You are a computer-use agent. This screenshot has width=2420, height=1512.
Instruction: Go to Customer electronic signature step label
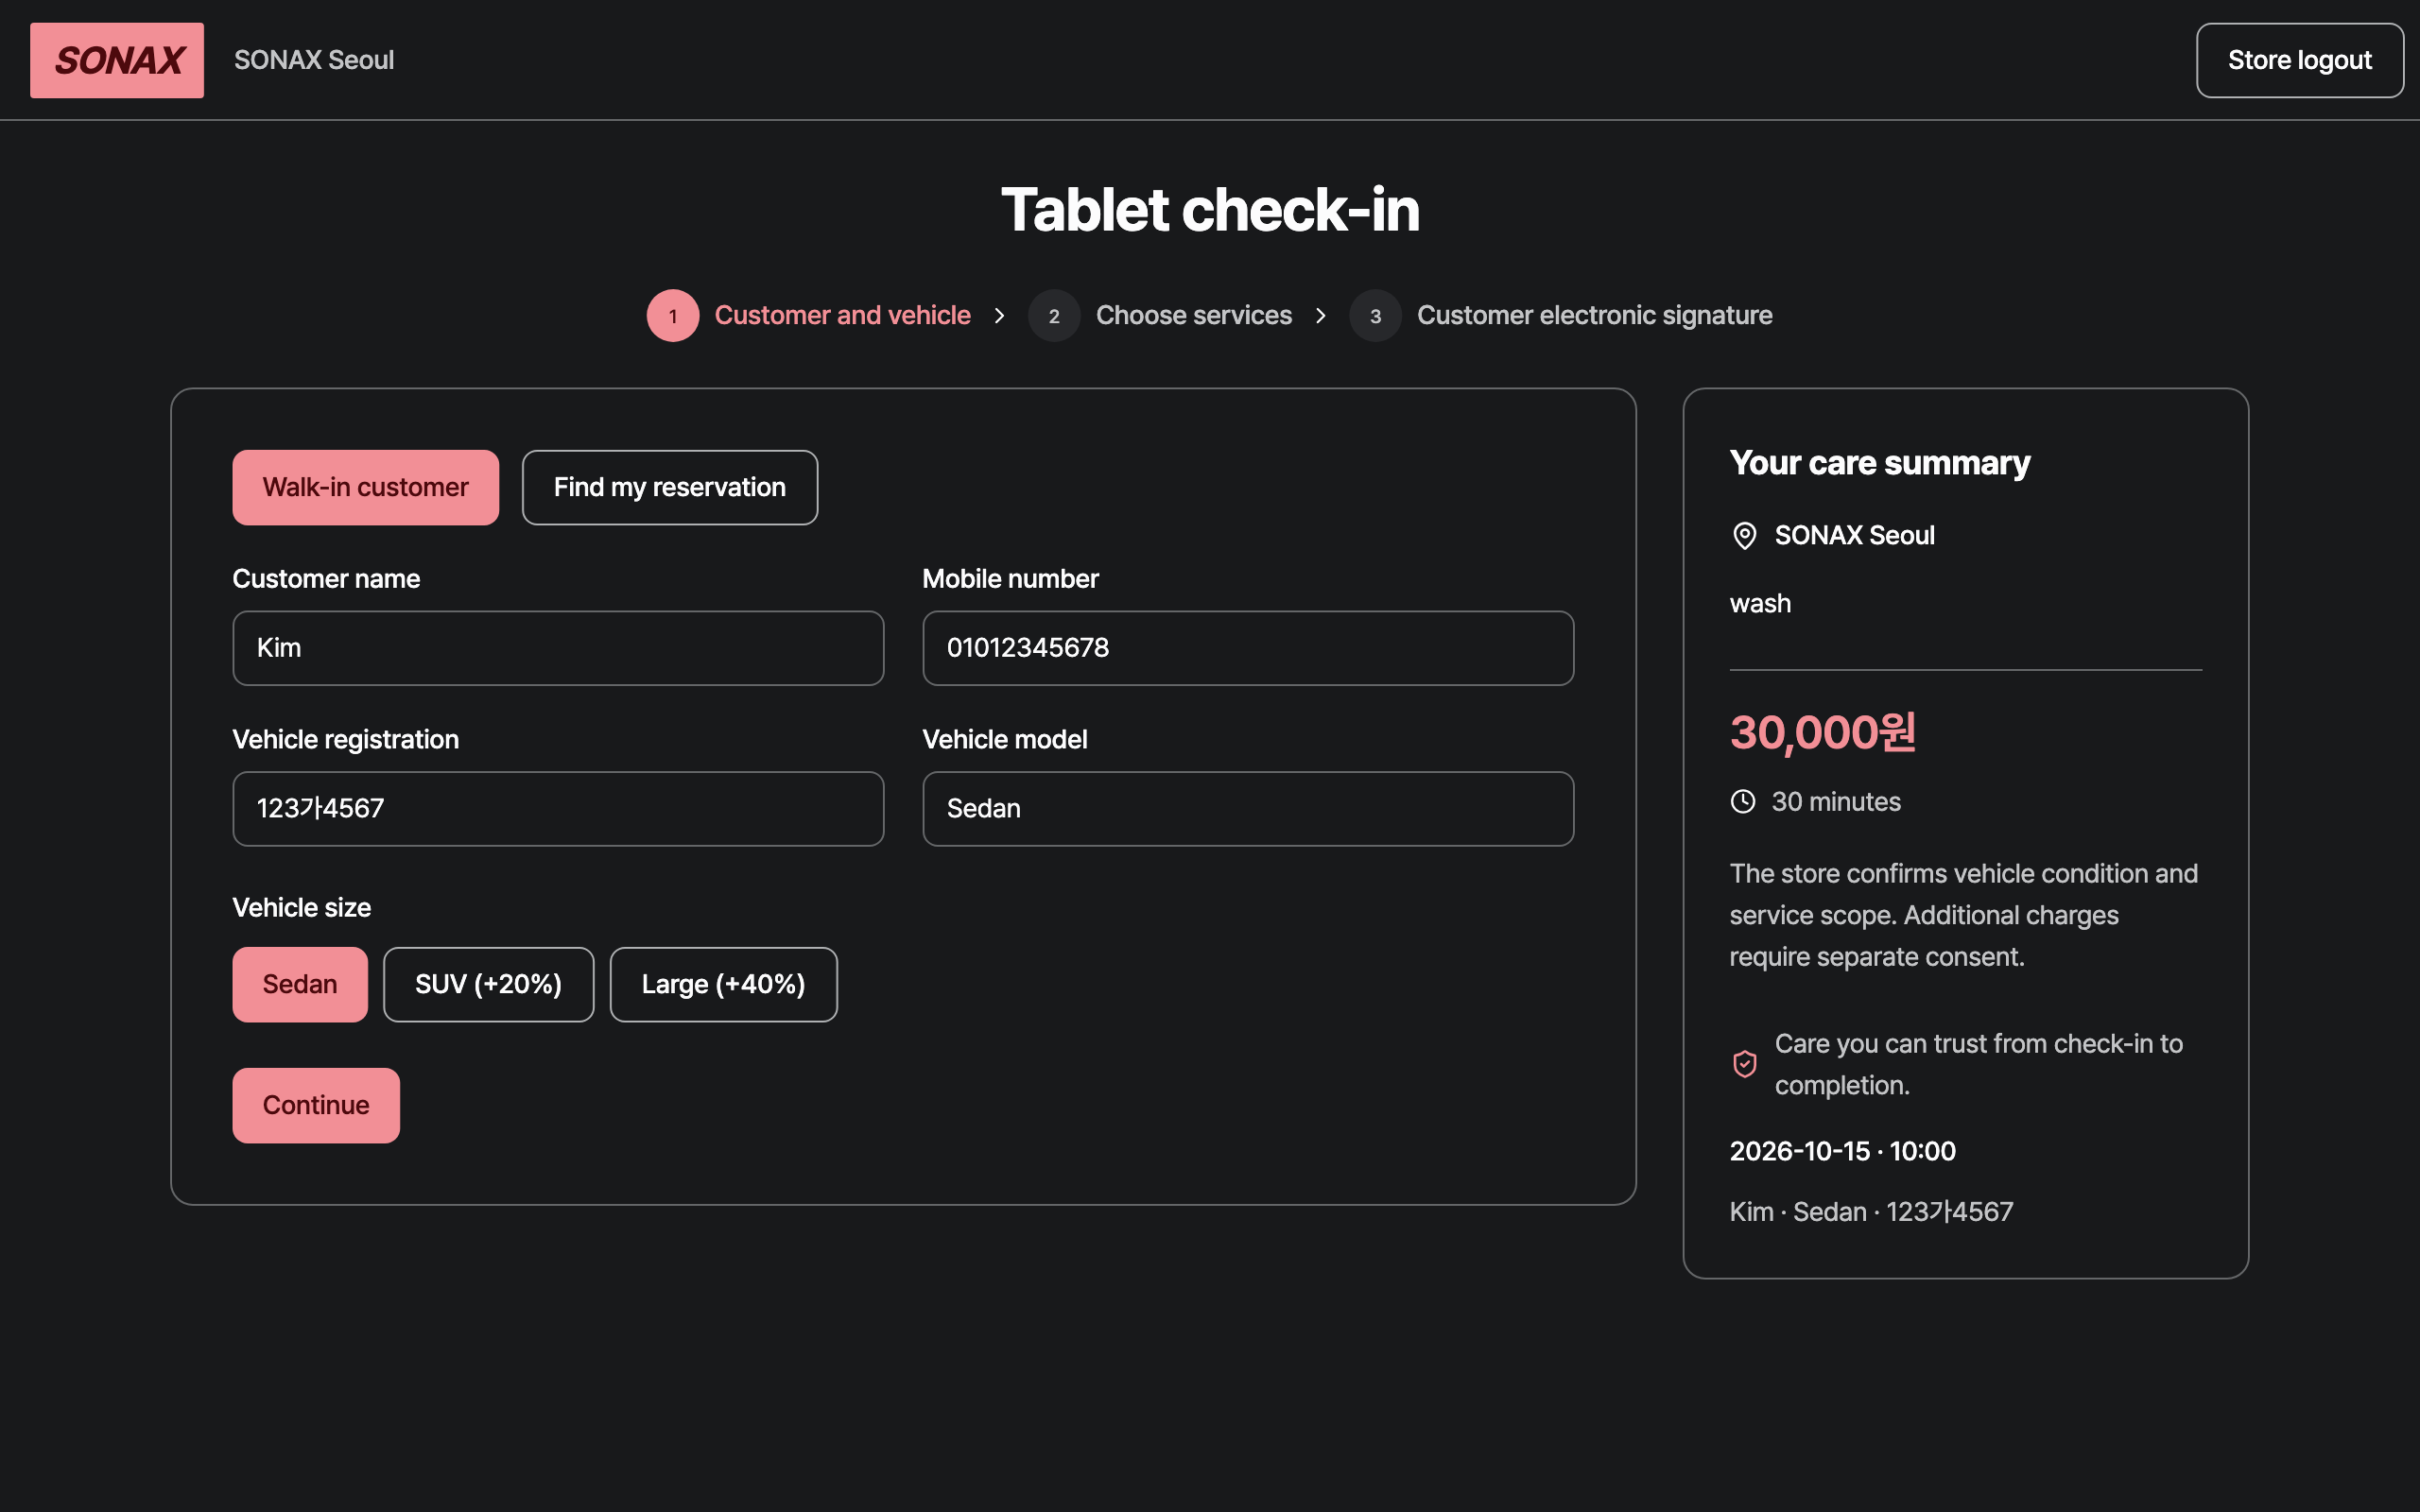coord(1595,315)
